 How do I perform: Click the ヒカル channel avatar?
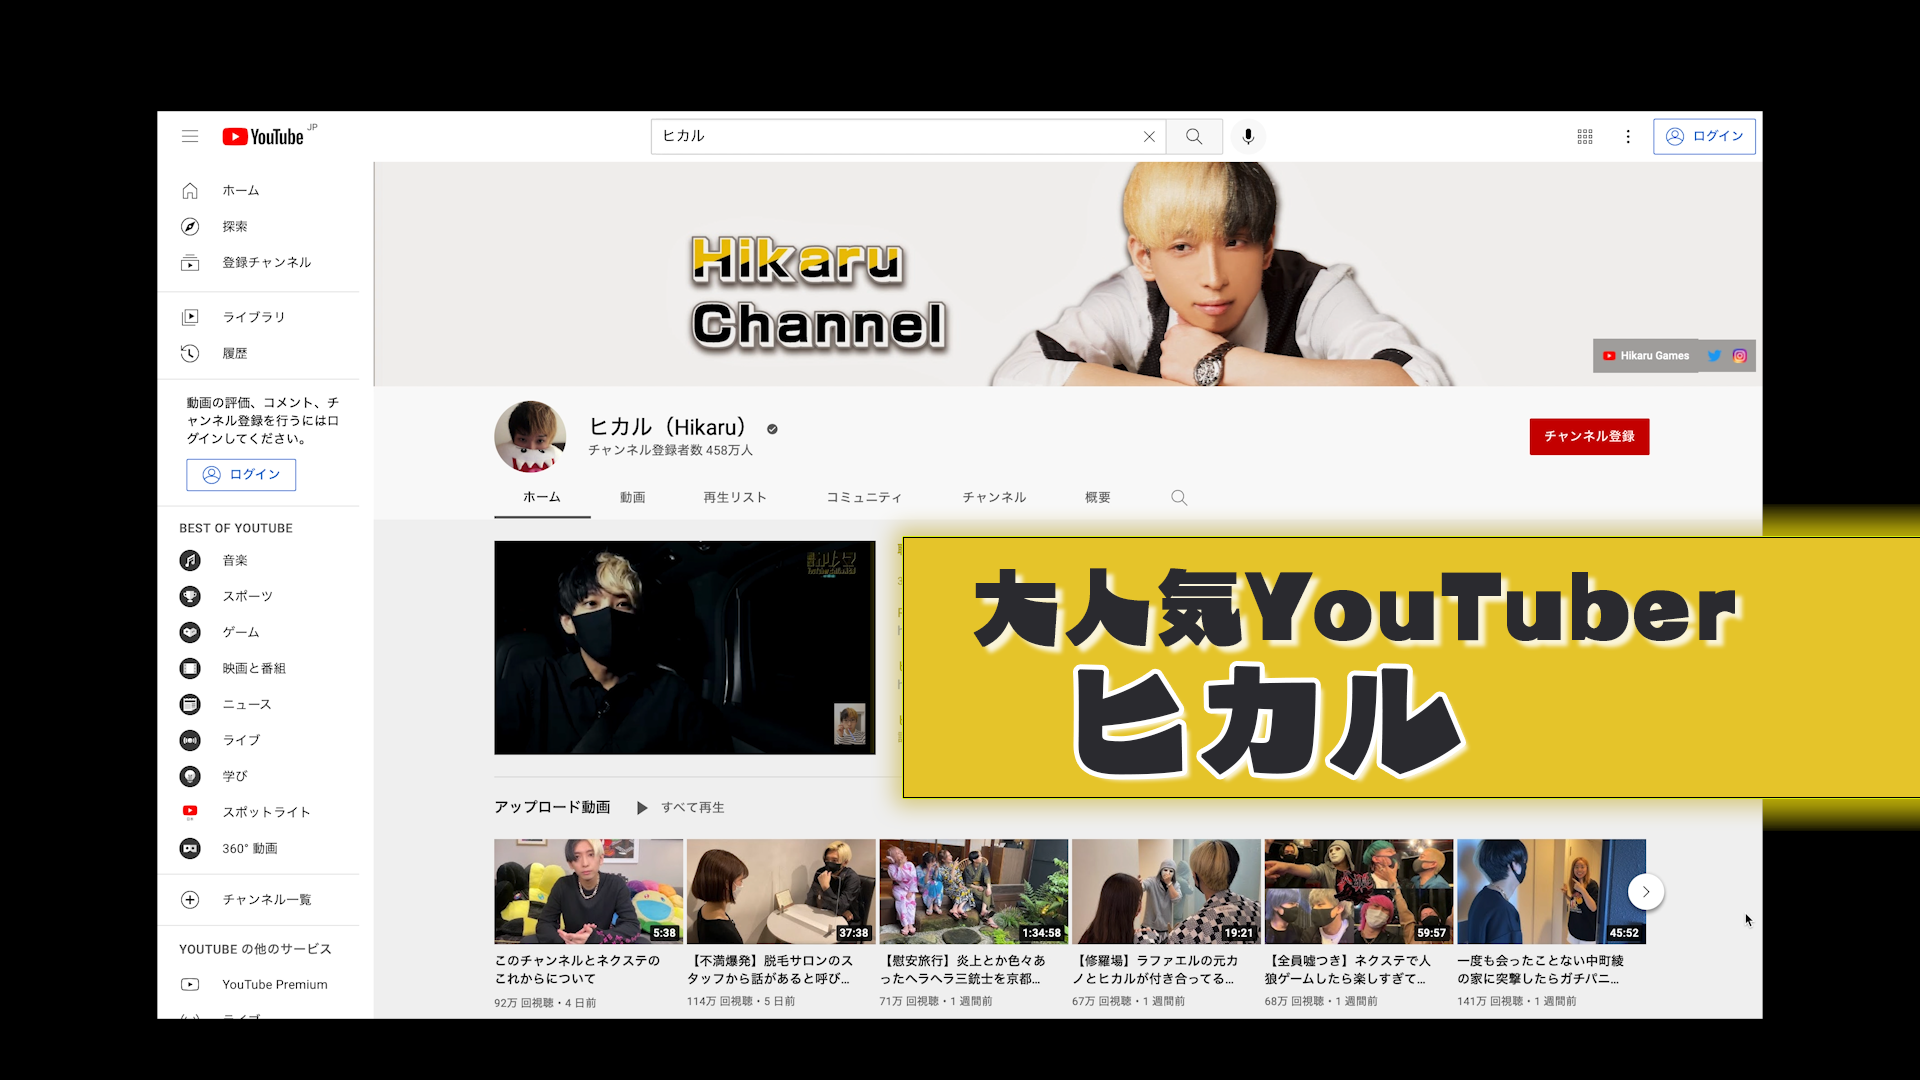(530, 437)
